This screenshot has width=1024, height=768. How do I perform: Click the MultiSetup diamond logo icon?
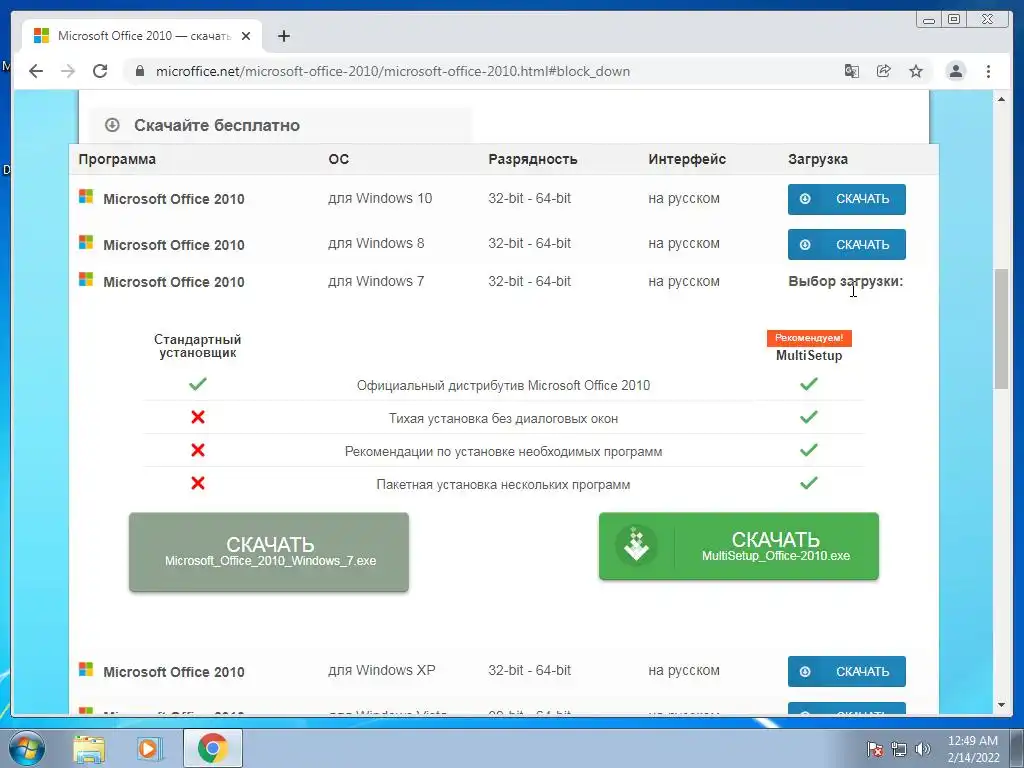coord(637,546)
